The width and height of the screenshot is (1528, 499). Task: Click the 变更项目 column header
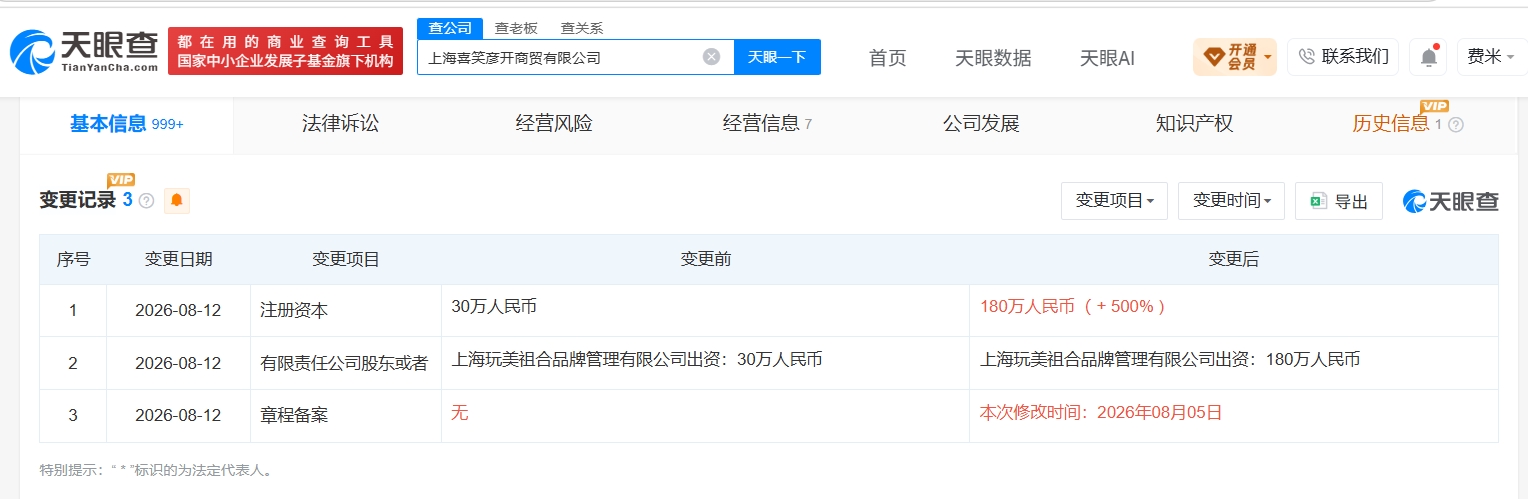346,260
